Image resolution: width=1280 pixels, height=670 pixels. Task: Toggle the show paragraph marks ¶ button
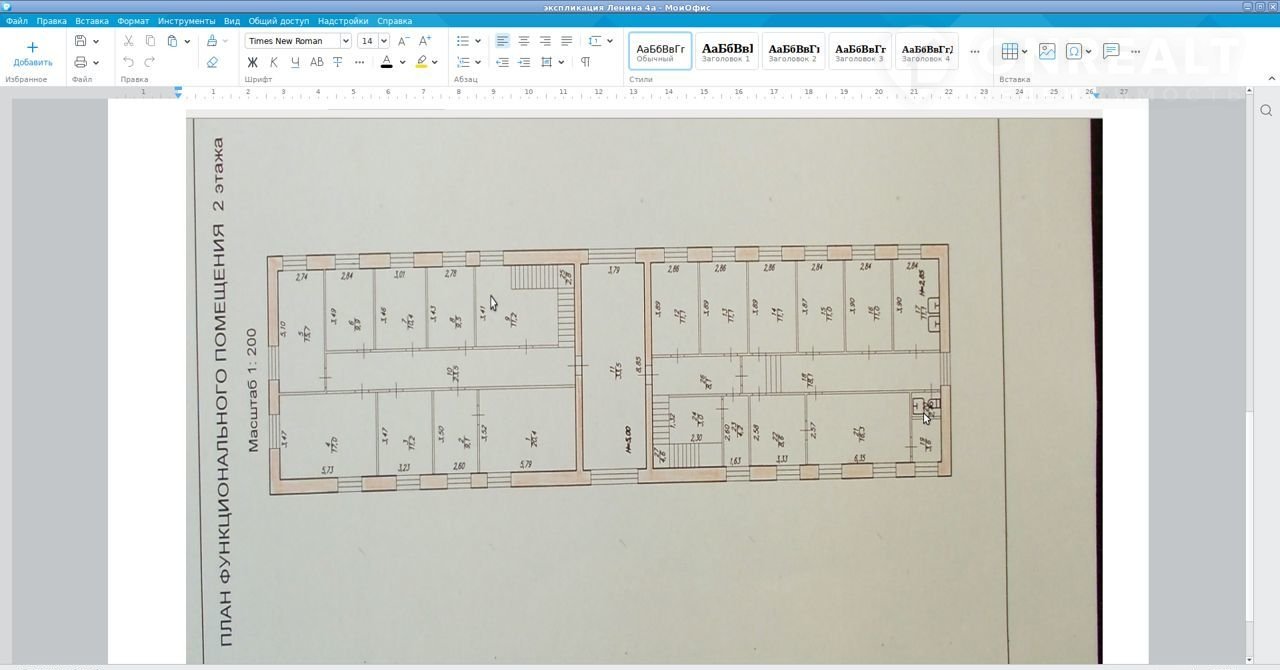coord(585,62)
